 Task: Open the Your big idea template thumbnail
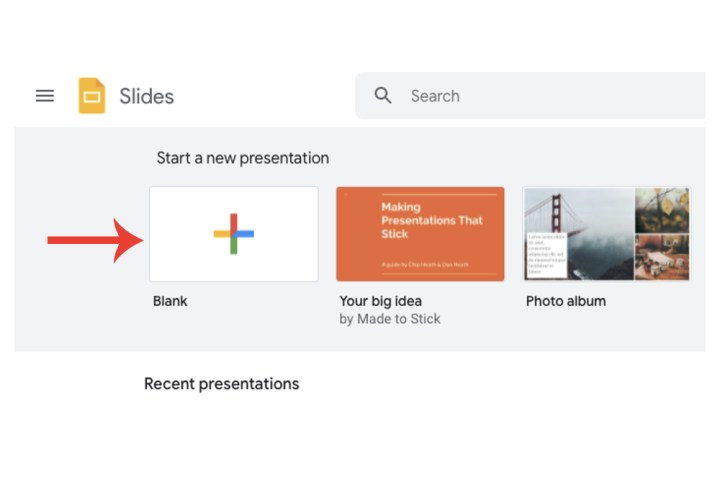tap(420, 234)
